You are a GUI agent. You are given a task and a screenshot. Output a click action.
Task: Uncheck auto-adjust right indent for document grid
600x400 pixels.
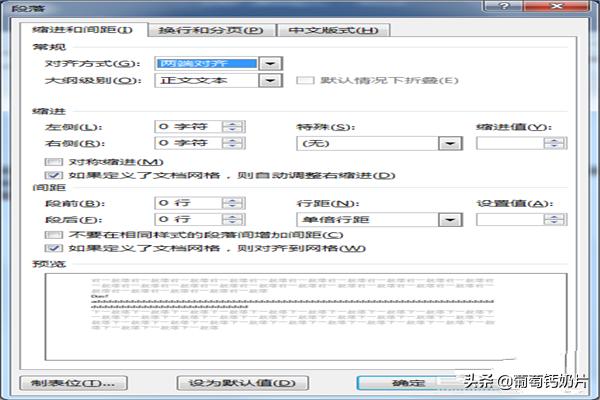point(54,175)
